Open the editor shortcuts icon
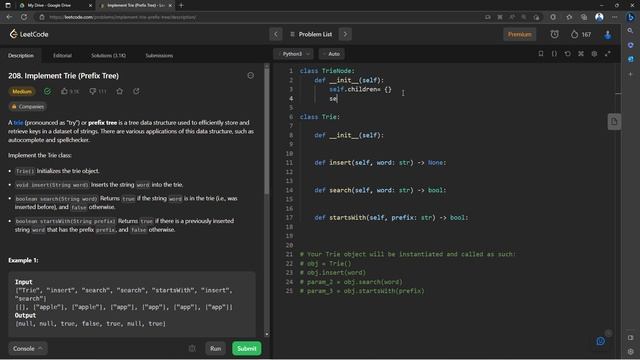Screen dimensions: 640x360 (581, 53)
